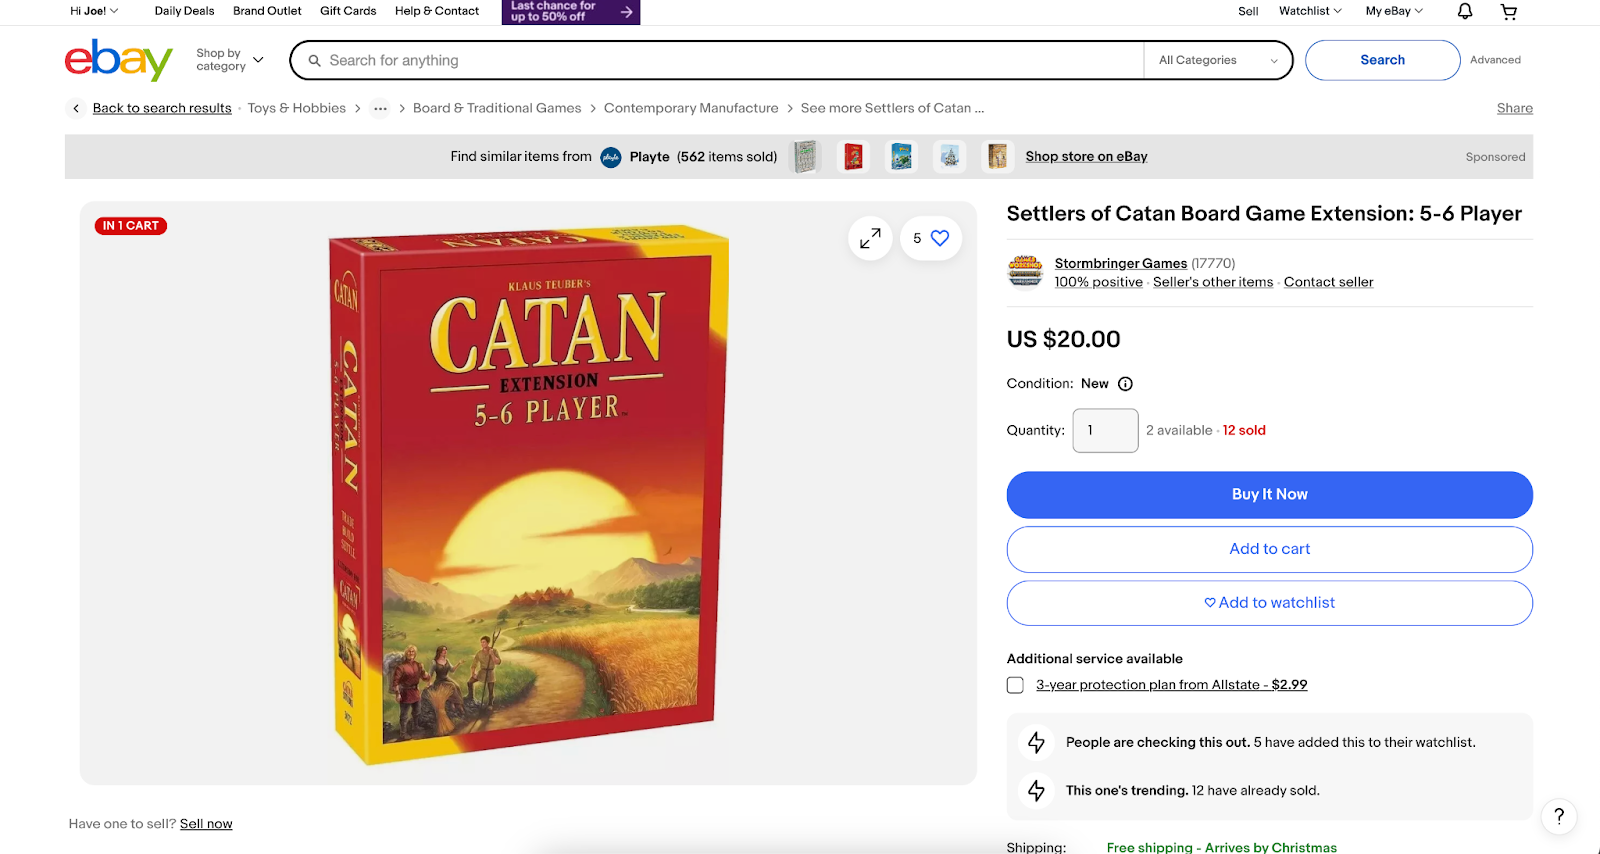Click Contact seller link
The height and width of the screenshot is (854, 1600).
tap(1328, 282)
